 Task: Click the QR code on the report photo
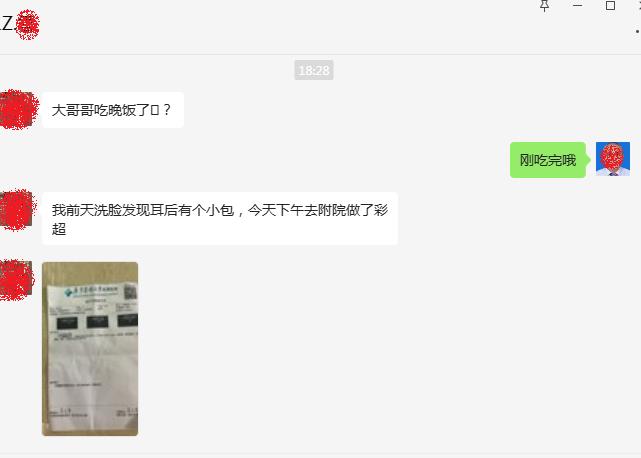point(130,292)
